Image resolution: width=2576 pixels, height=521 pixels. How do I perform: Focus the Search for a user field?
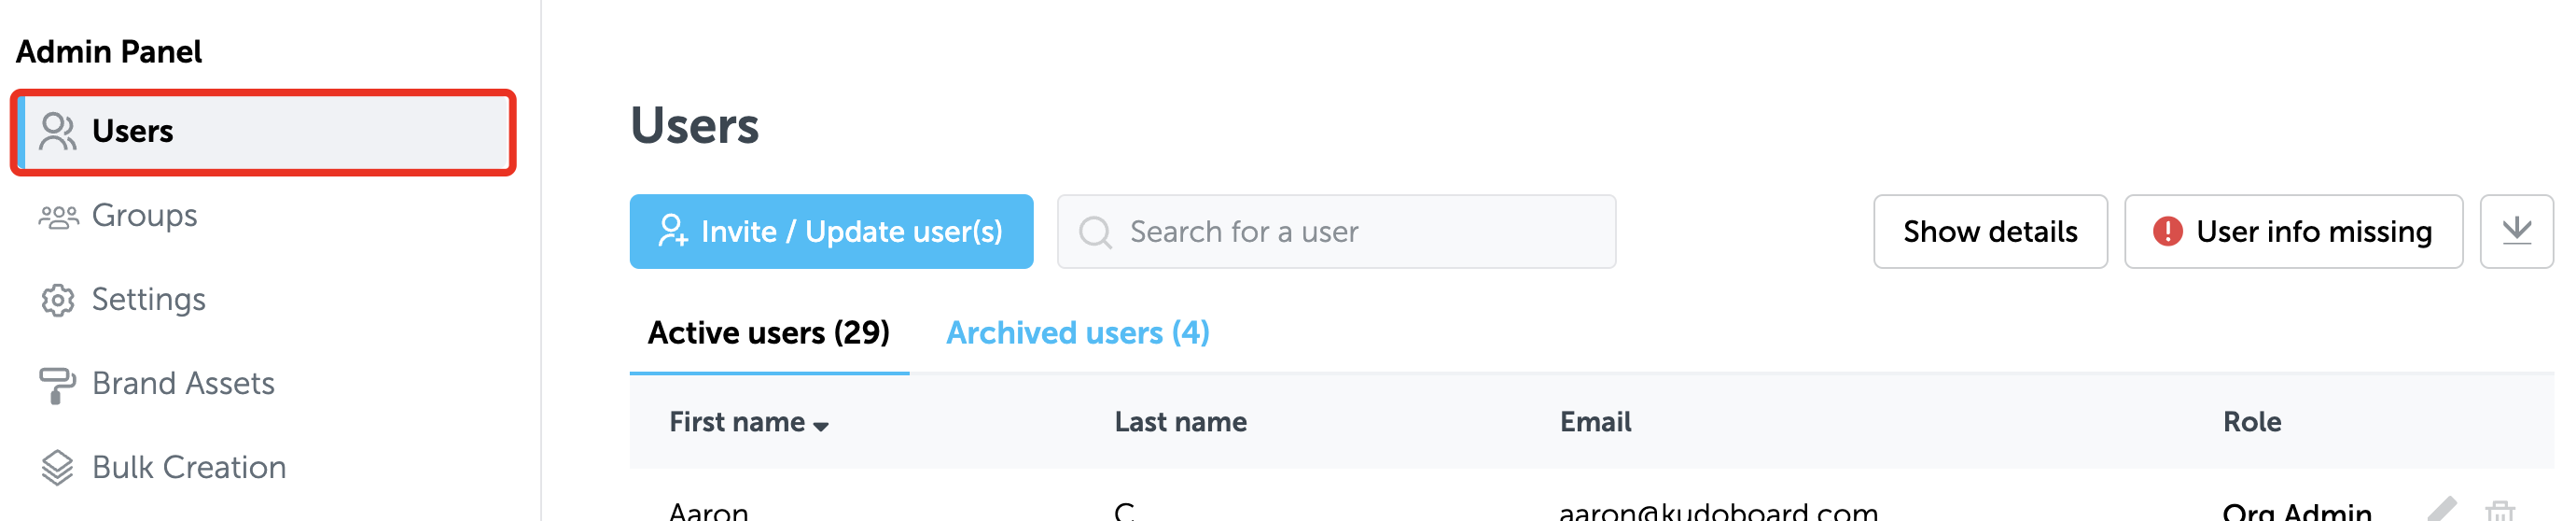[x=1336, y=232]
